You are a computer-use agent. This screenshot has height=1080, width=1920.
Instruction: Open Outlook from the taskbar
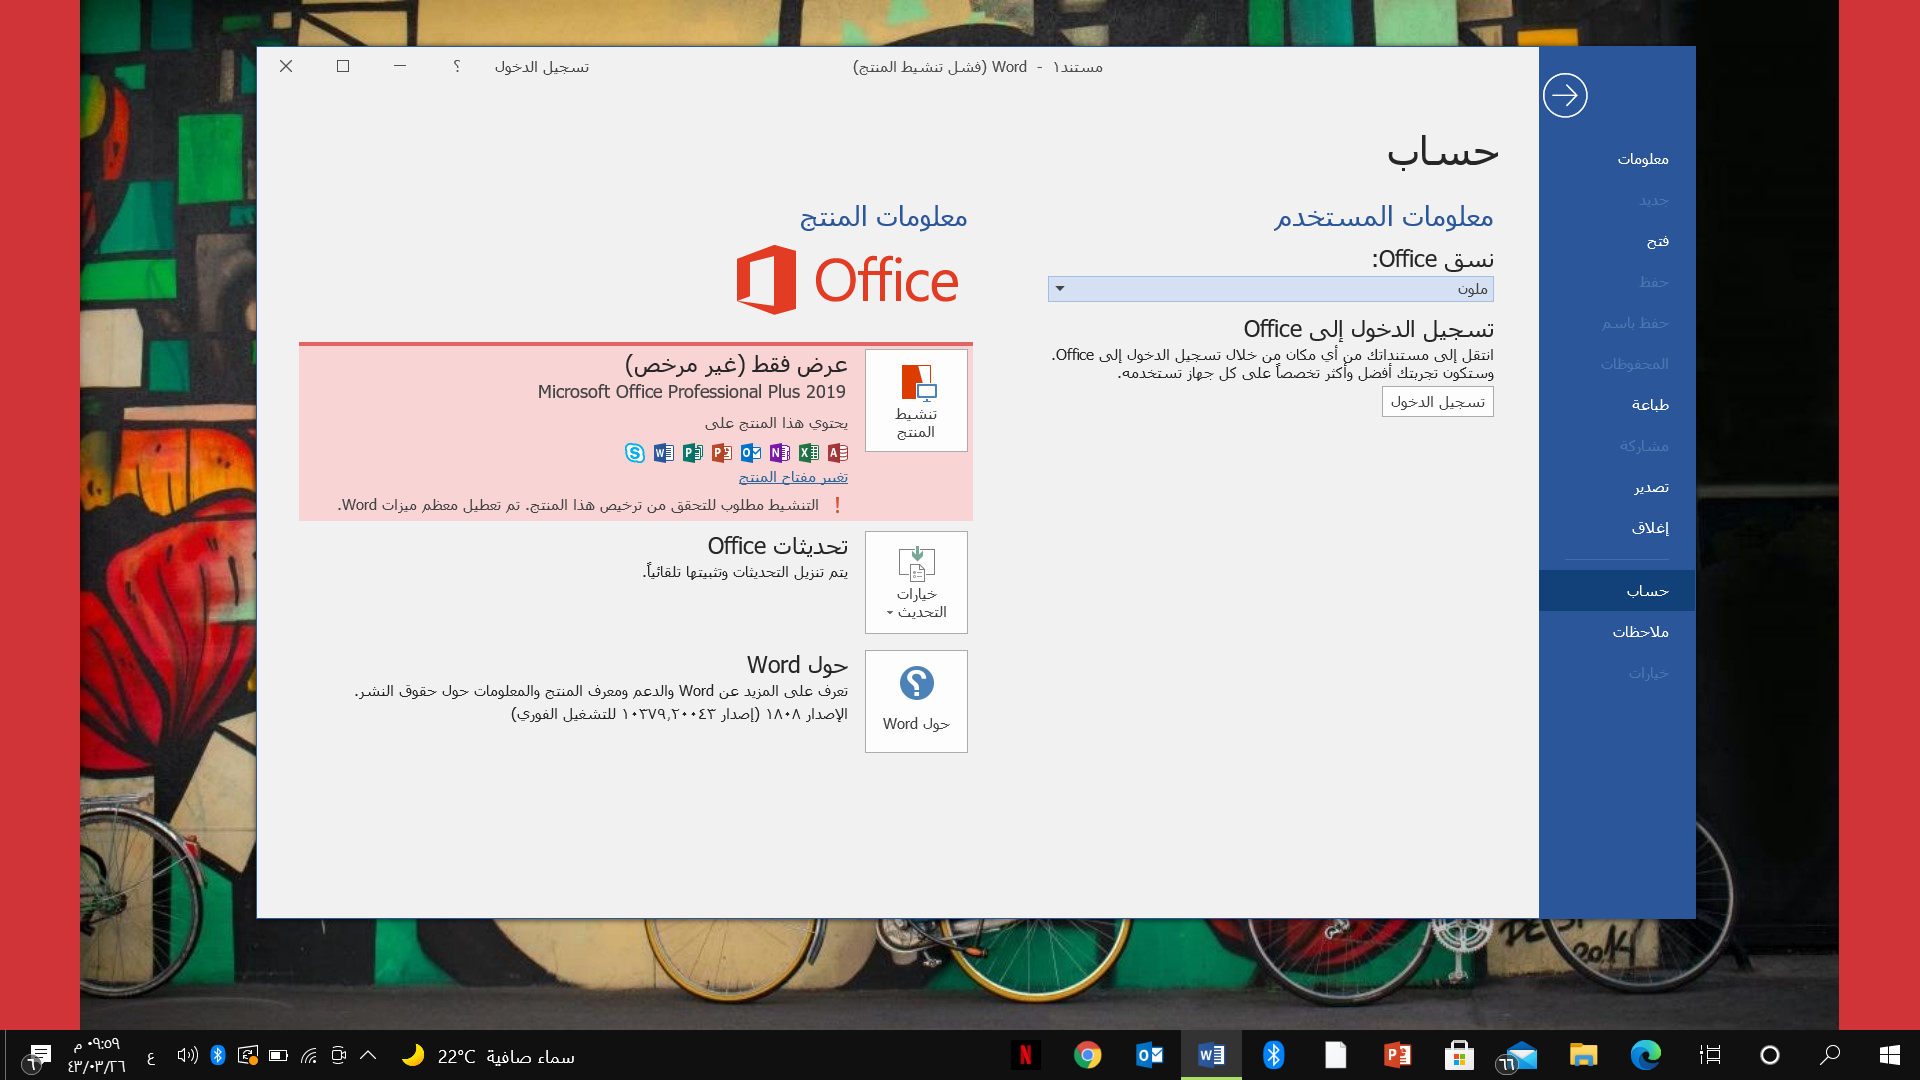[x=1149, y=1055]
